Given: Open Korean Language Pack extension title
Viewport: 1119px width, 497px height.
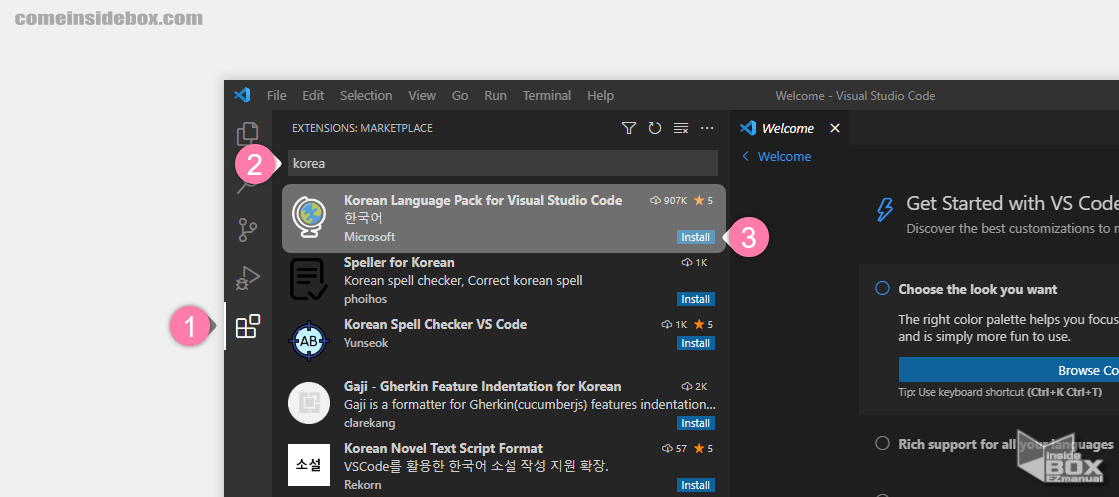Looking at the screenshot, I should click(483, 201).
